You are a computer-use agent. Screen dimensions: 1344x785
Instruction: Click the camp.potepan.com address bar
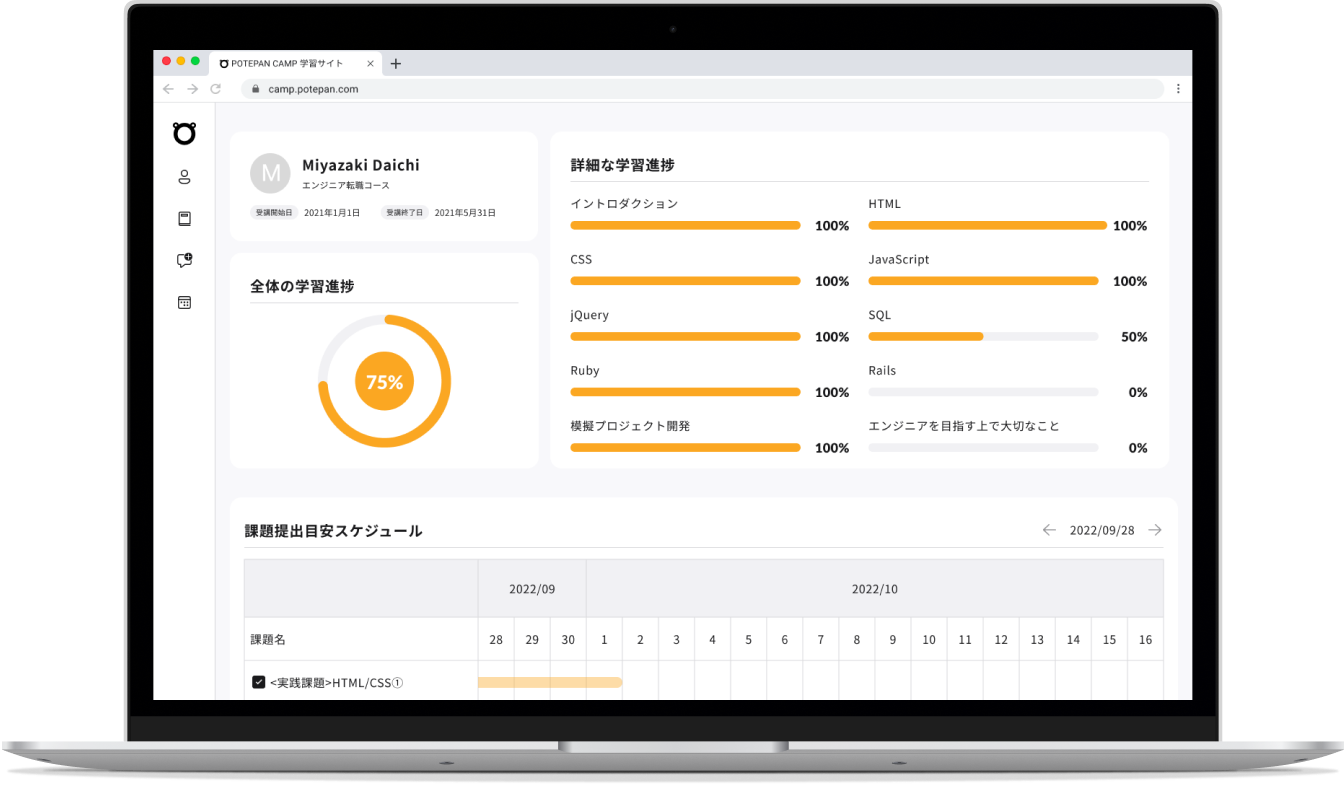point(700,89)
